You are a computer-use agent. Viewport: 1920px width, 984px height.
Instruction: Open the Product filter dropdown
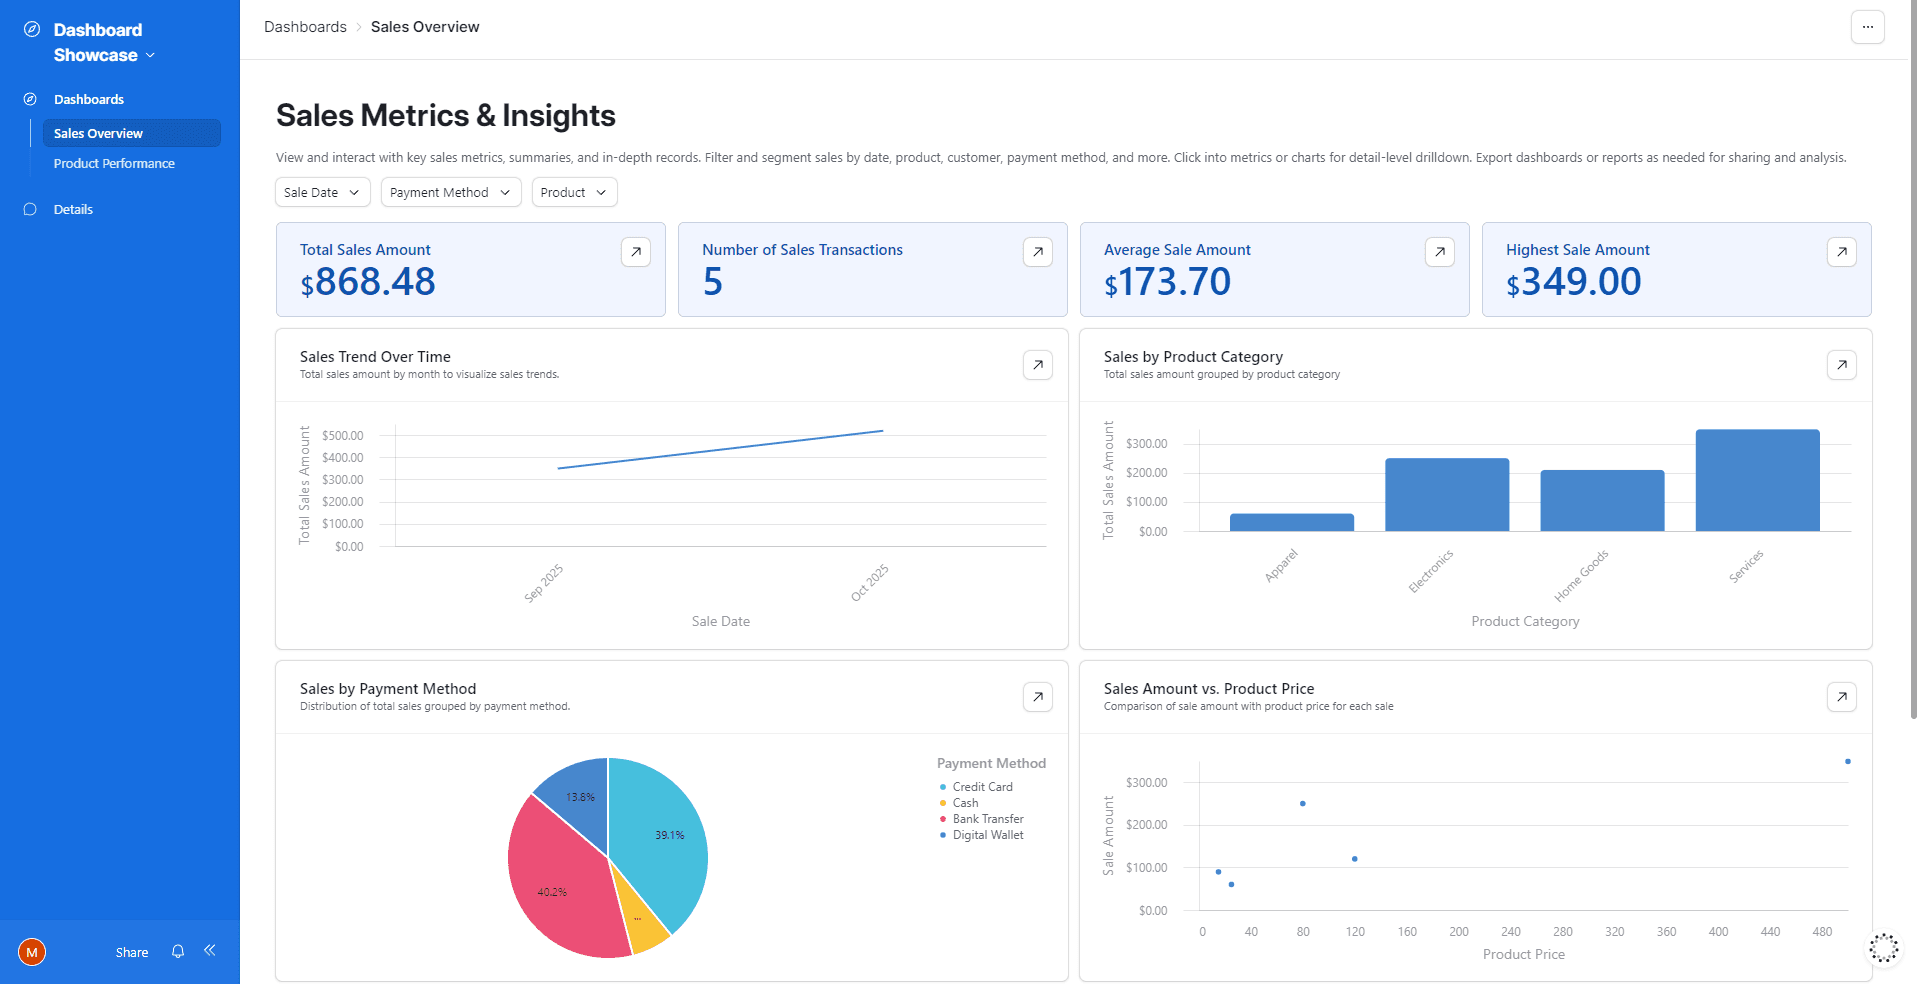574,192
